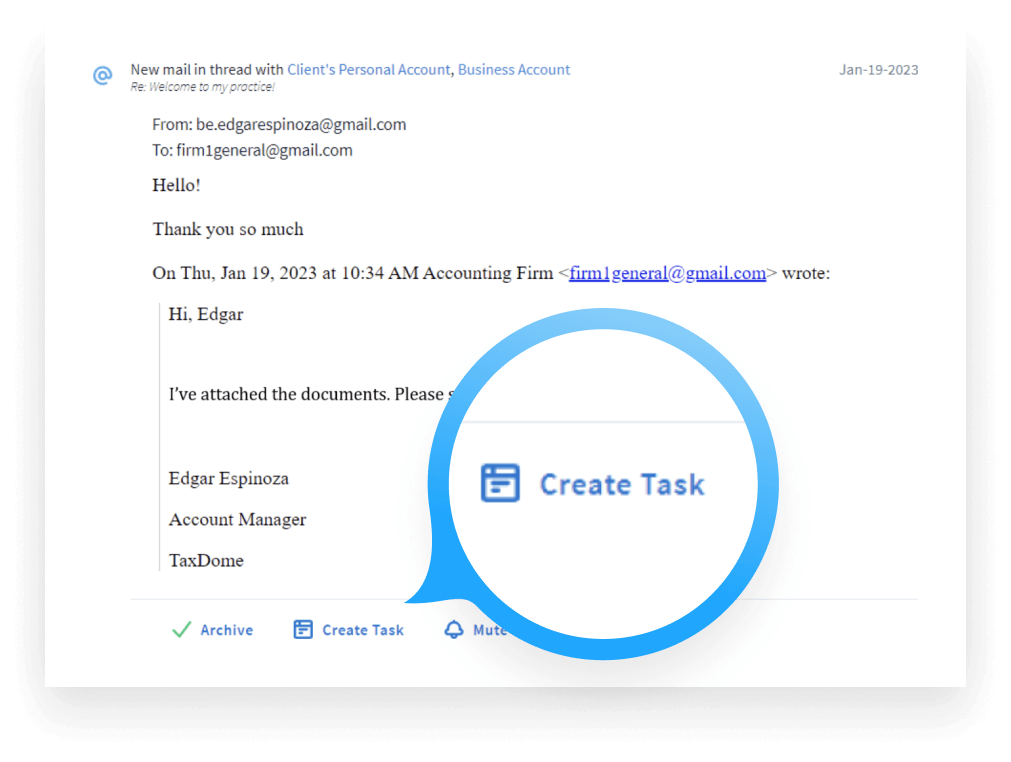Click Create Task at the bottom toolbar
This screenshot has width=1011, height=762.
(348, 630)
